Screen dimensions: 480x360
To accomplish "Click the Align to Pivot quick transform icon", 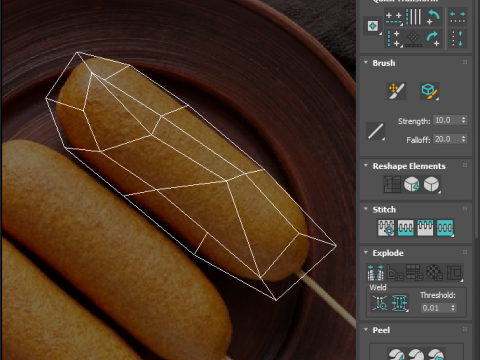I will click(x=373, y=26).
